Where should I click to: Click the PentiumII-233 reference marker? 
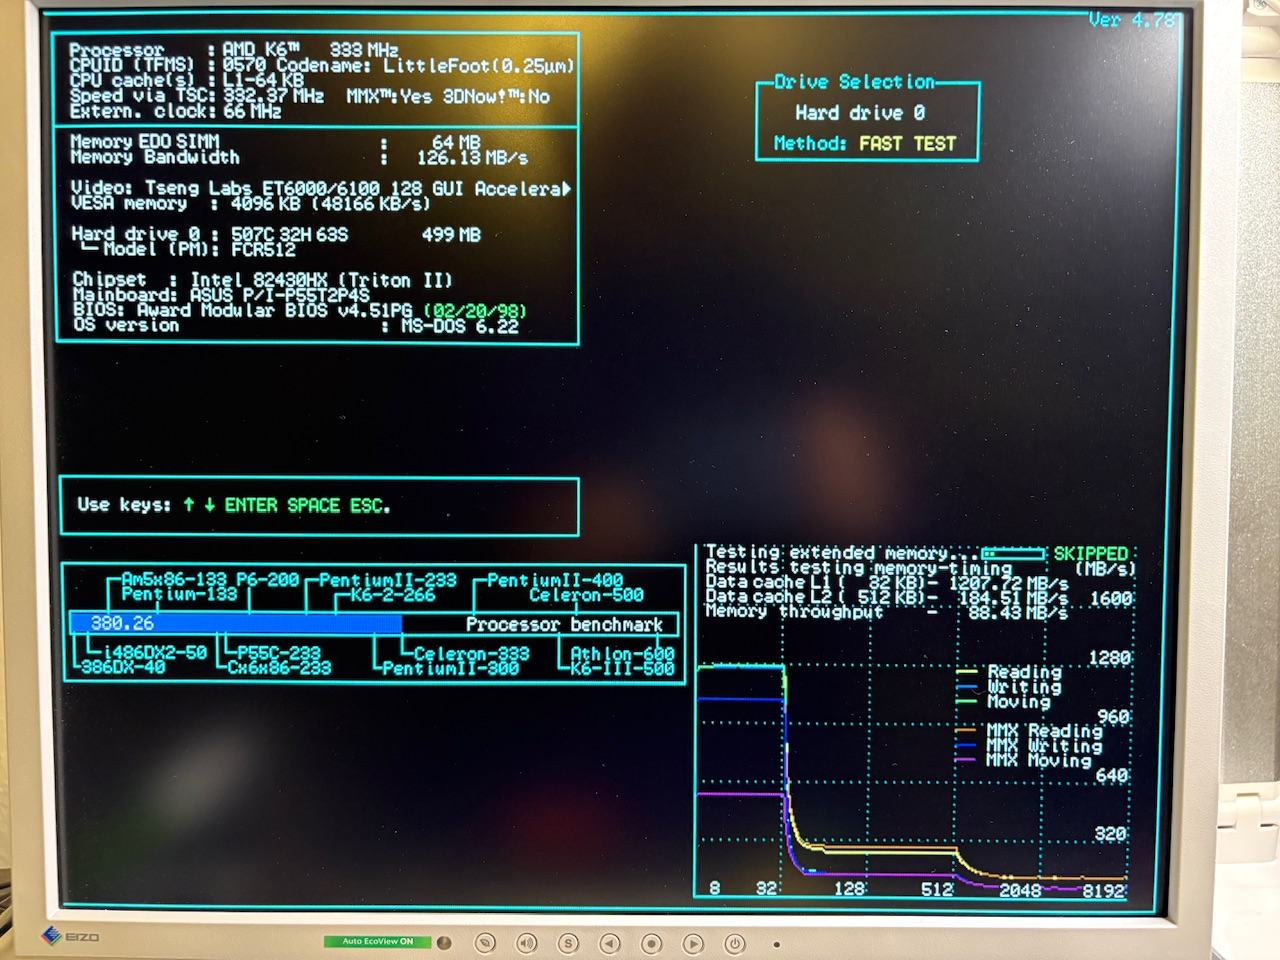tap(388, 580)
